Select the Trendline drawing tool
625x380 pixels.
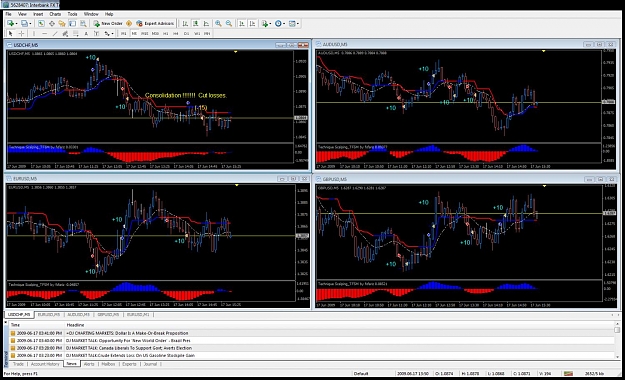[55, 33]
